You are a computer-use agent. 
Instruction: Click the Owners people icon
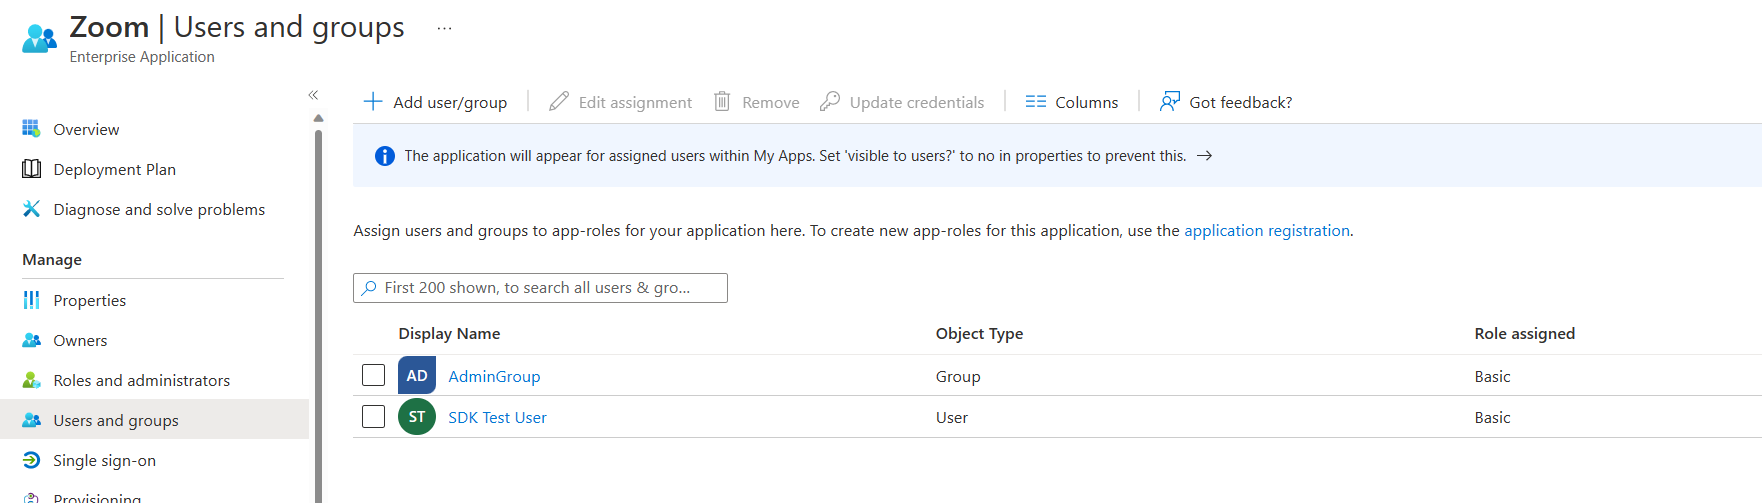[x=31, y=340]
